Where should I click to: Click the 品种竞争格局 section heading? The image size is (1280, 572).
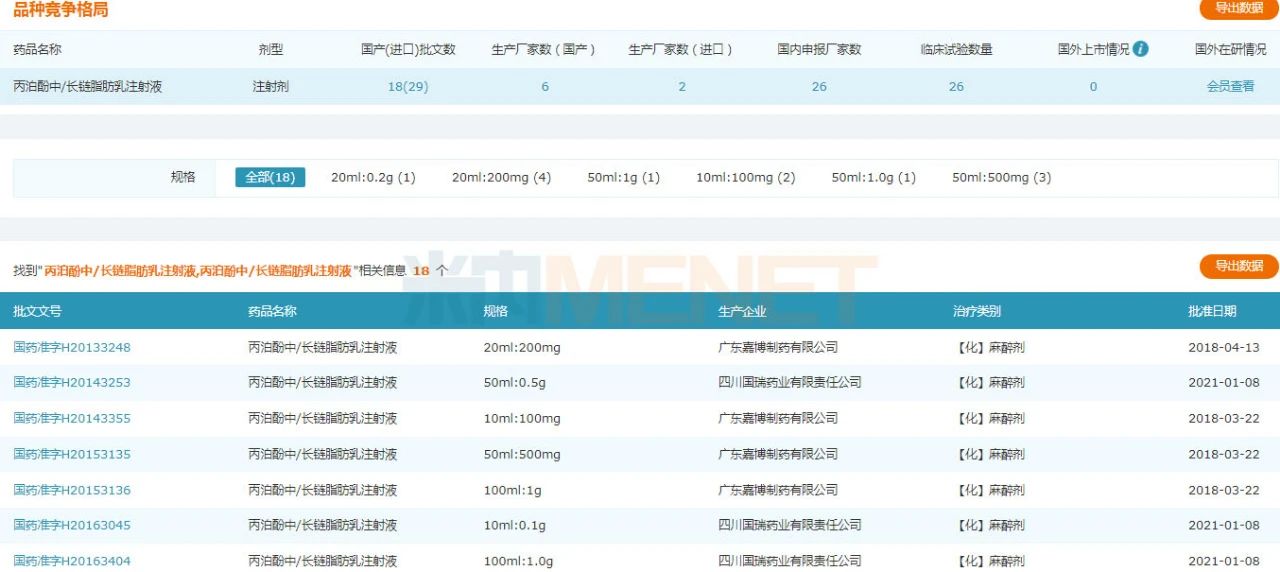tap(61, 10)
